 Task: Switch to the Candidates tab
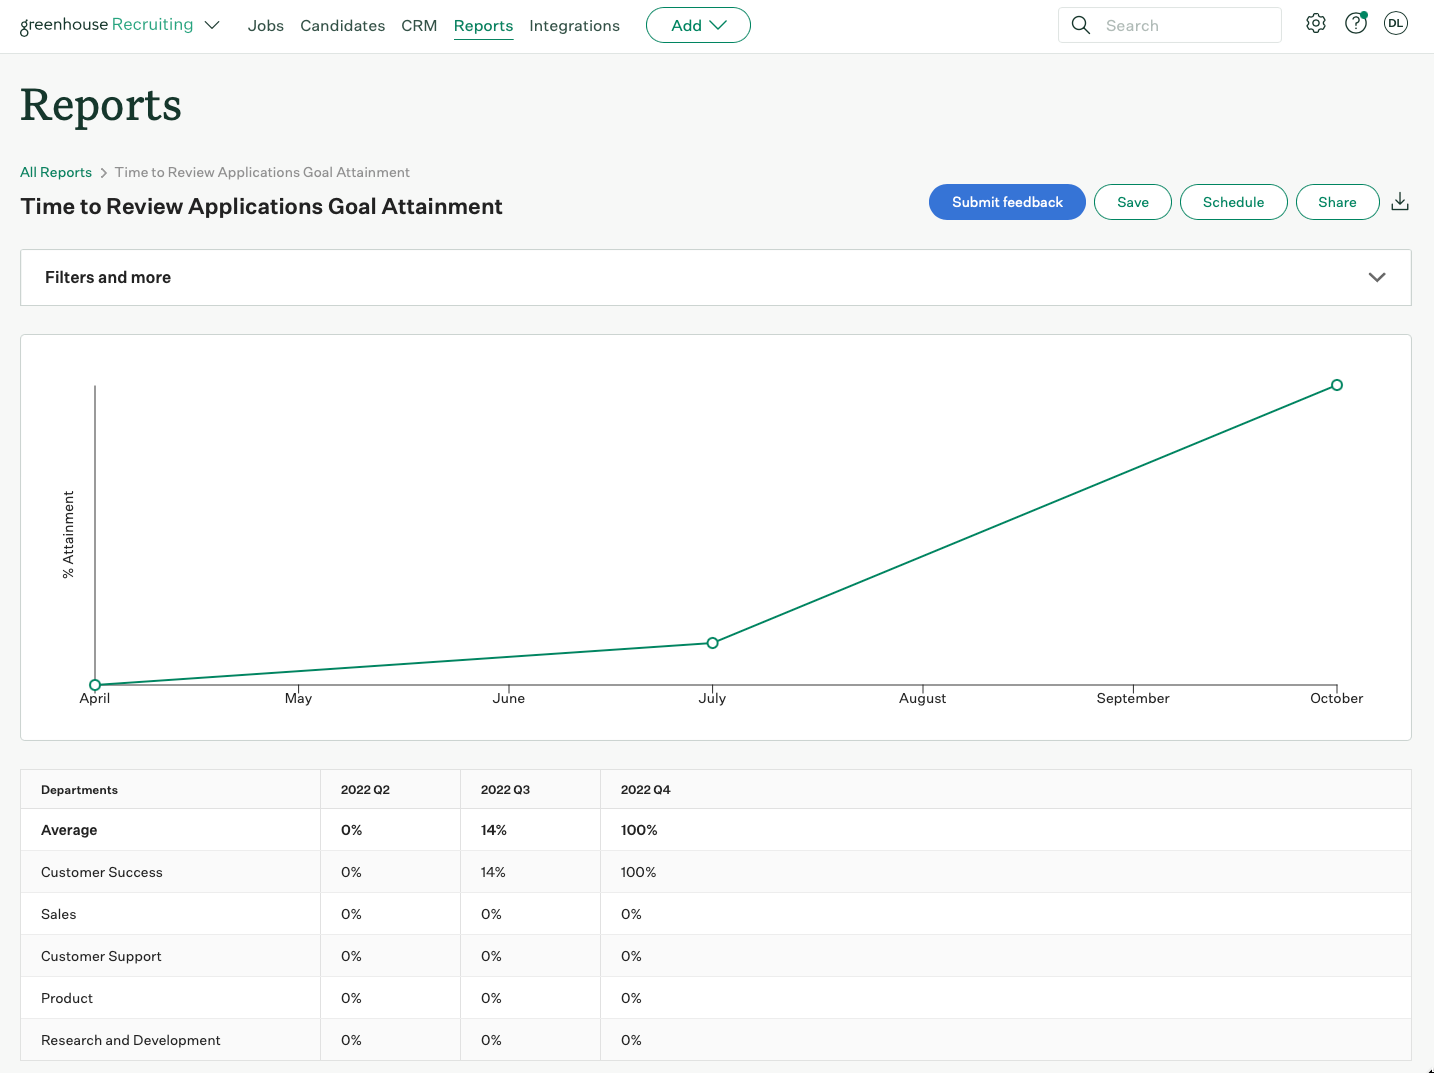tap(342, 25)
